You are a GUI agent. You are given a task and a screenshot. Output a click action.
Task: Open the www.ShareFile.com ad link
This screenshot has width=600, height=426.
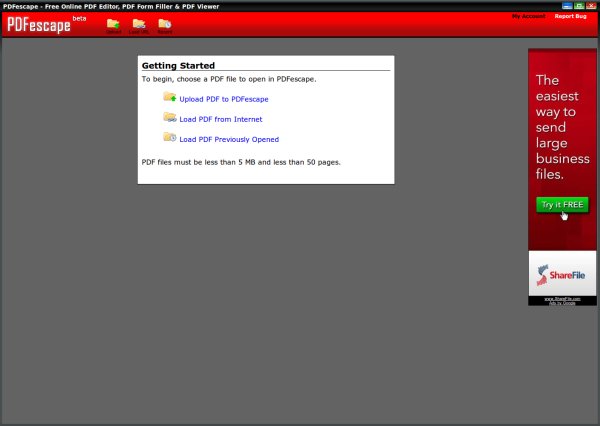click(562, 299)
